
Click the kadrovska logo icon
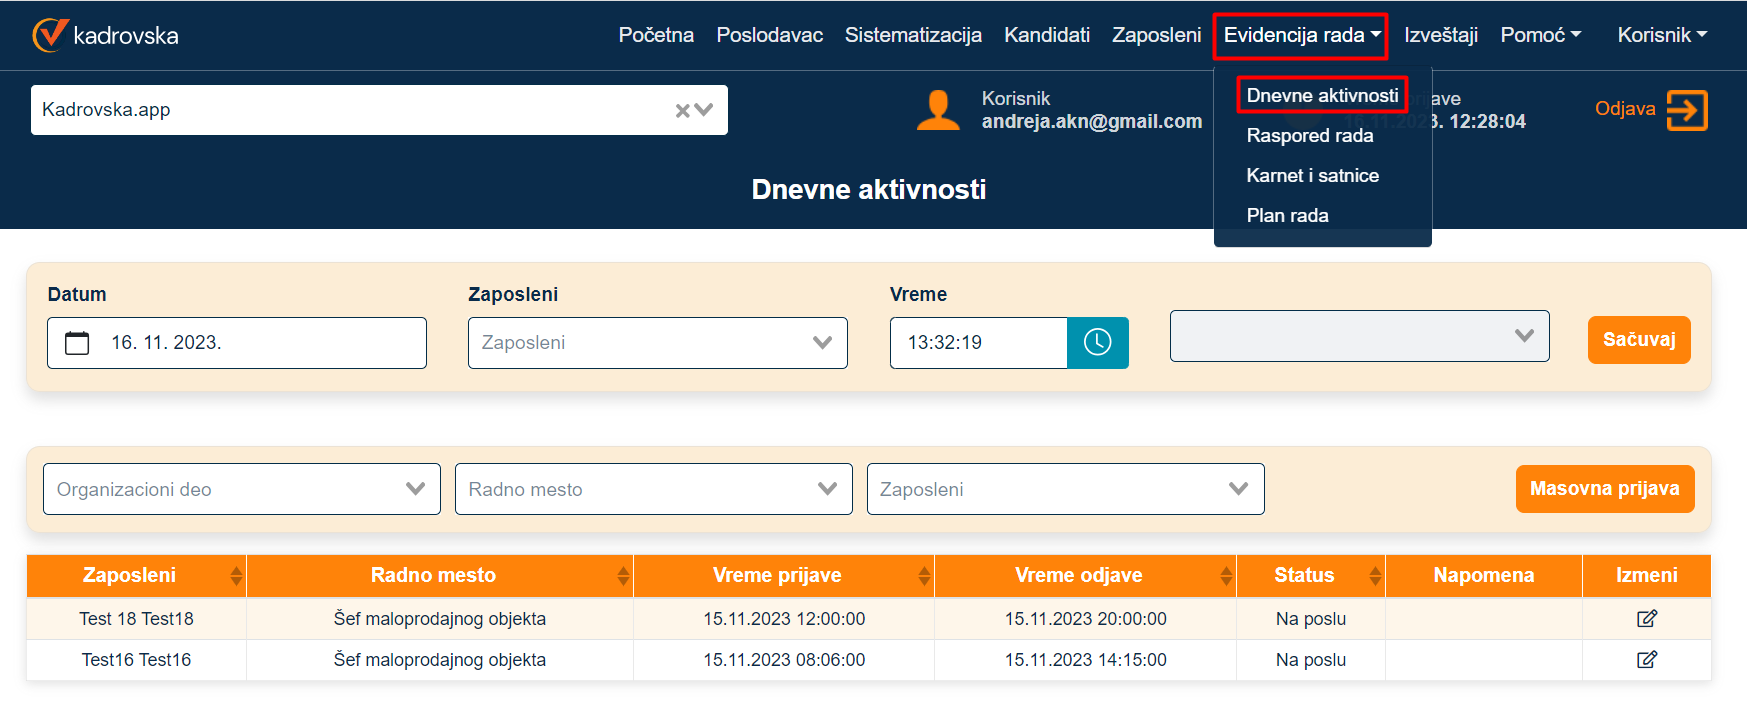tap(49, 35)
